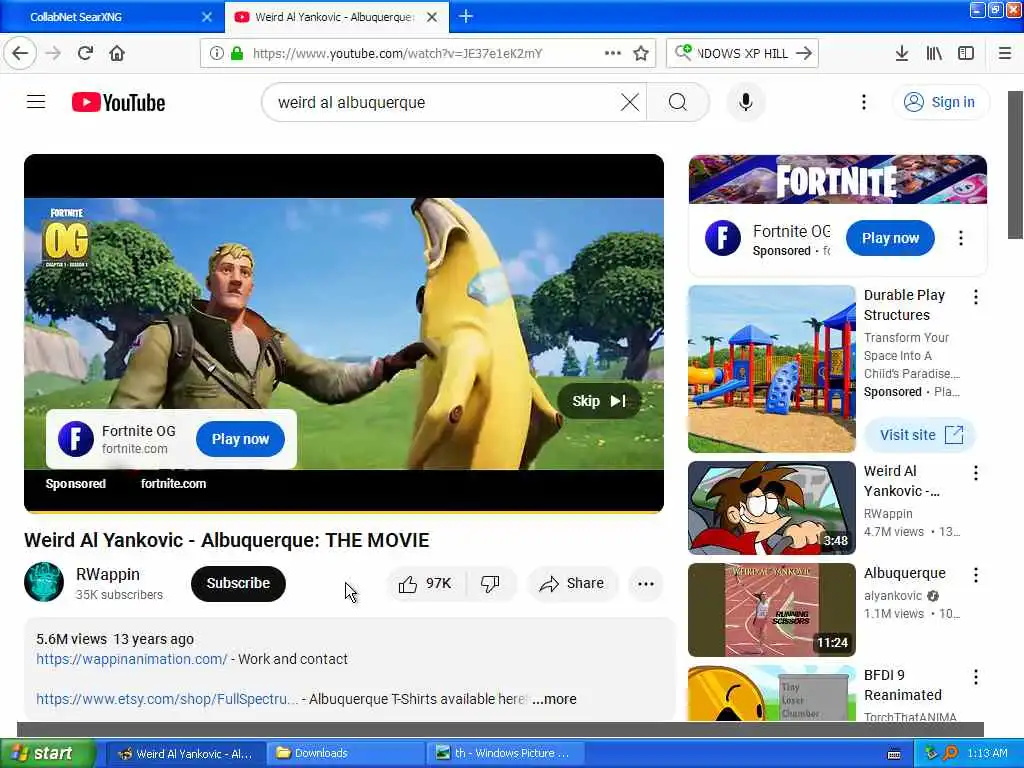Open the browser library icon

[934, 54]
